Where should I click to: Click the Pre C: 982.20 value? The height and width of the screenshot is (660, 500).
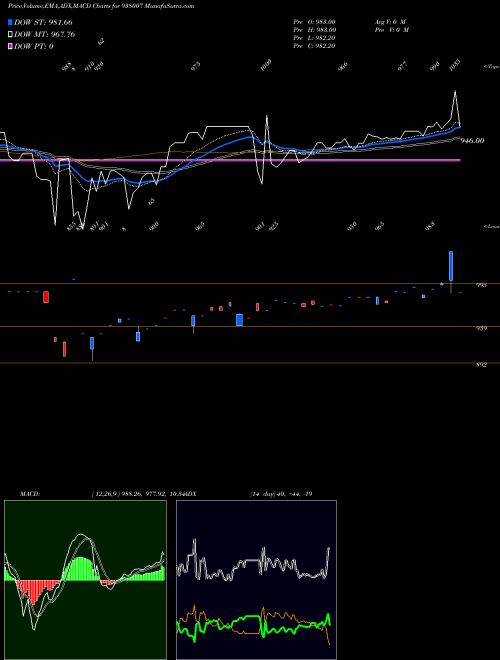(314, 46)
